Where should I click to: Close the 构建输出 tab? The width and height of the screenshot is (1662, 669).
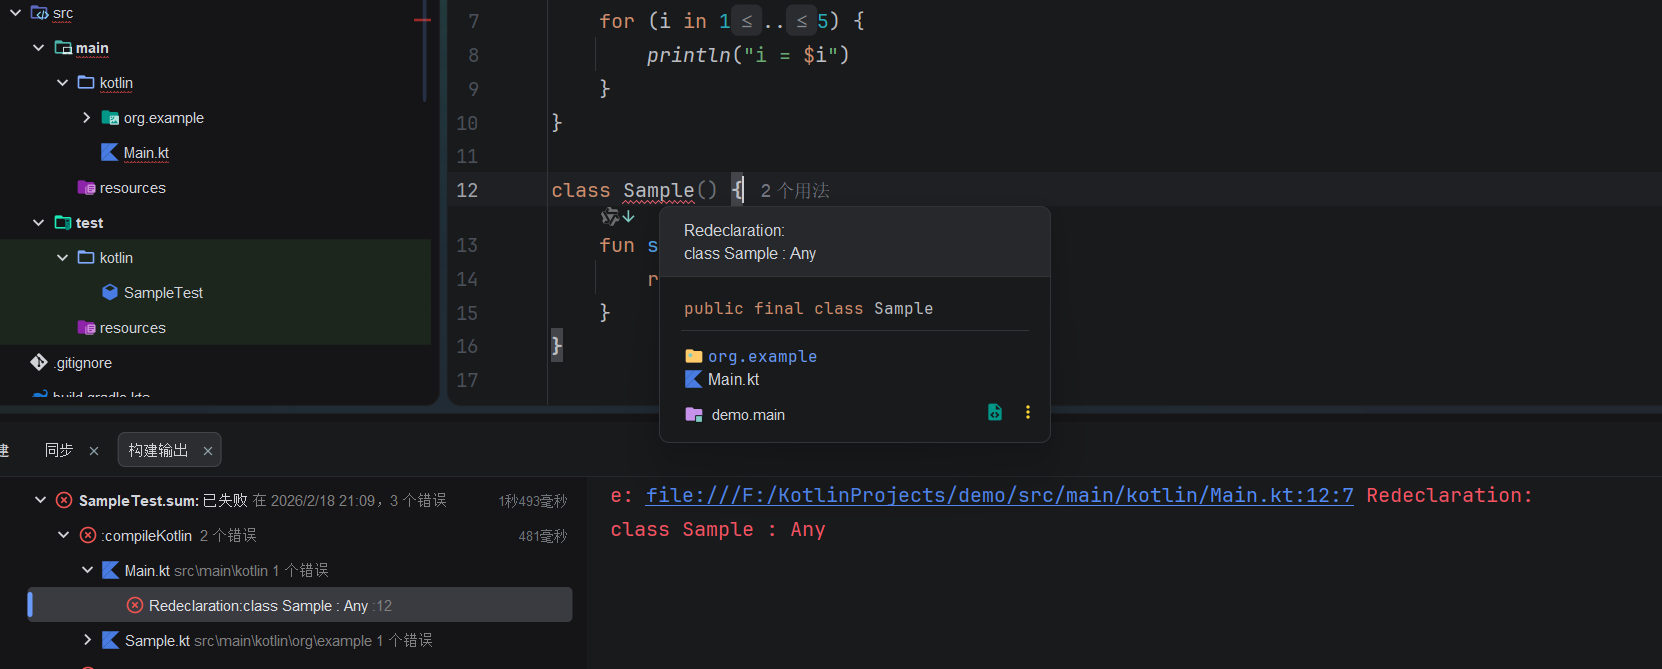[x=208, y=451]
